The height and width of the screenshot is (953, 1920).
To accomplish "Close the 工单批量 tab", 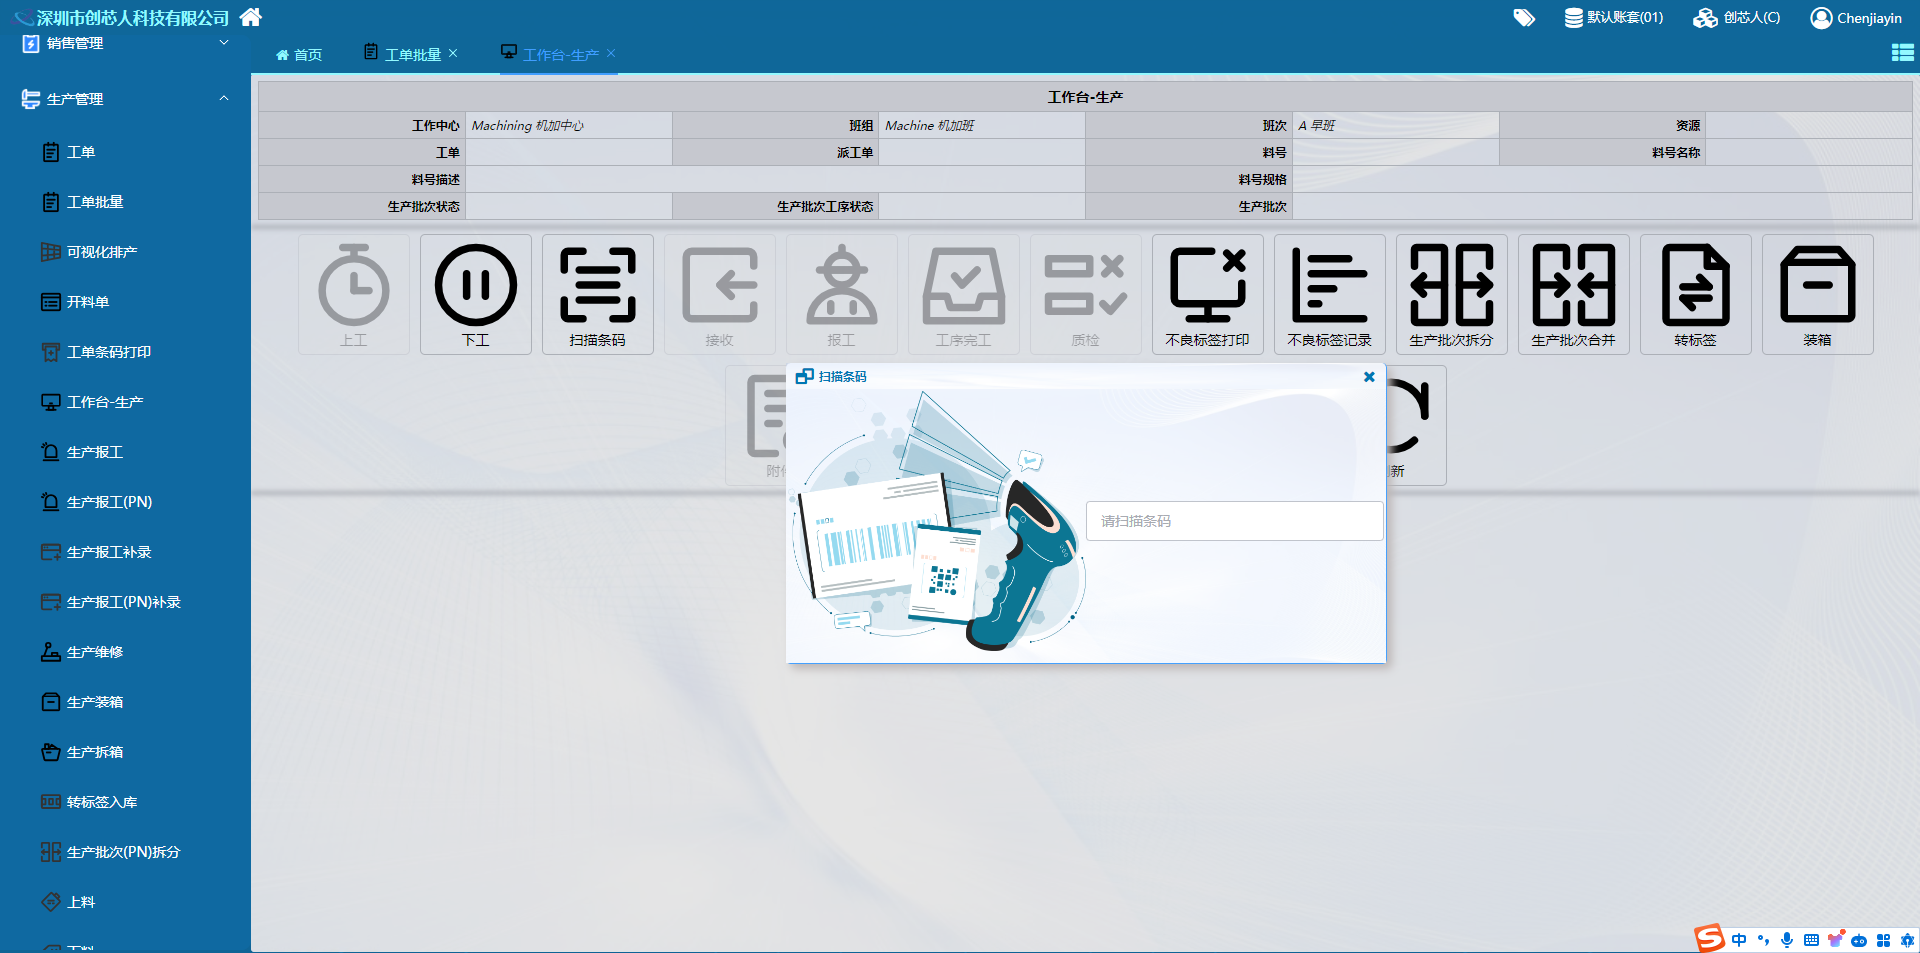I will 453,53.
